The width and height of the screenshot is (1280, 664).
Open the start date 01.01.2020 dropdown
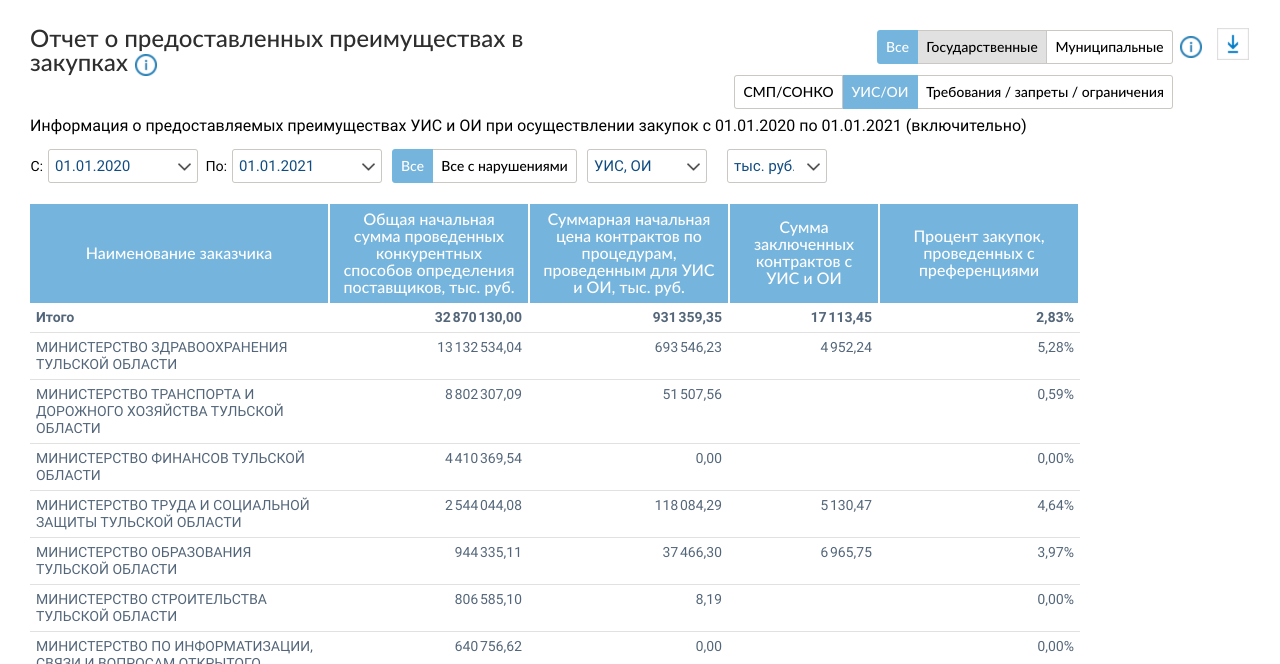[122, 166]
